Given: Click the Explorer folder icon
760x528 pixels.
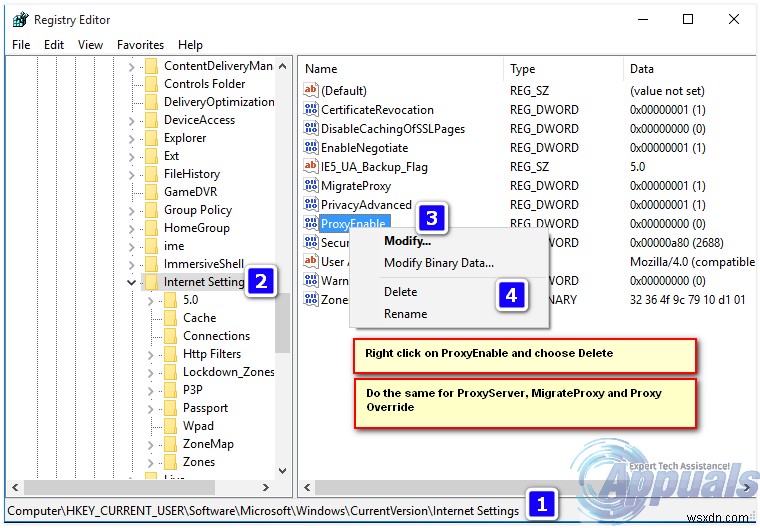Looking at the screenshot, I should [152, 138].
